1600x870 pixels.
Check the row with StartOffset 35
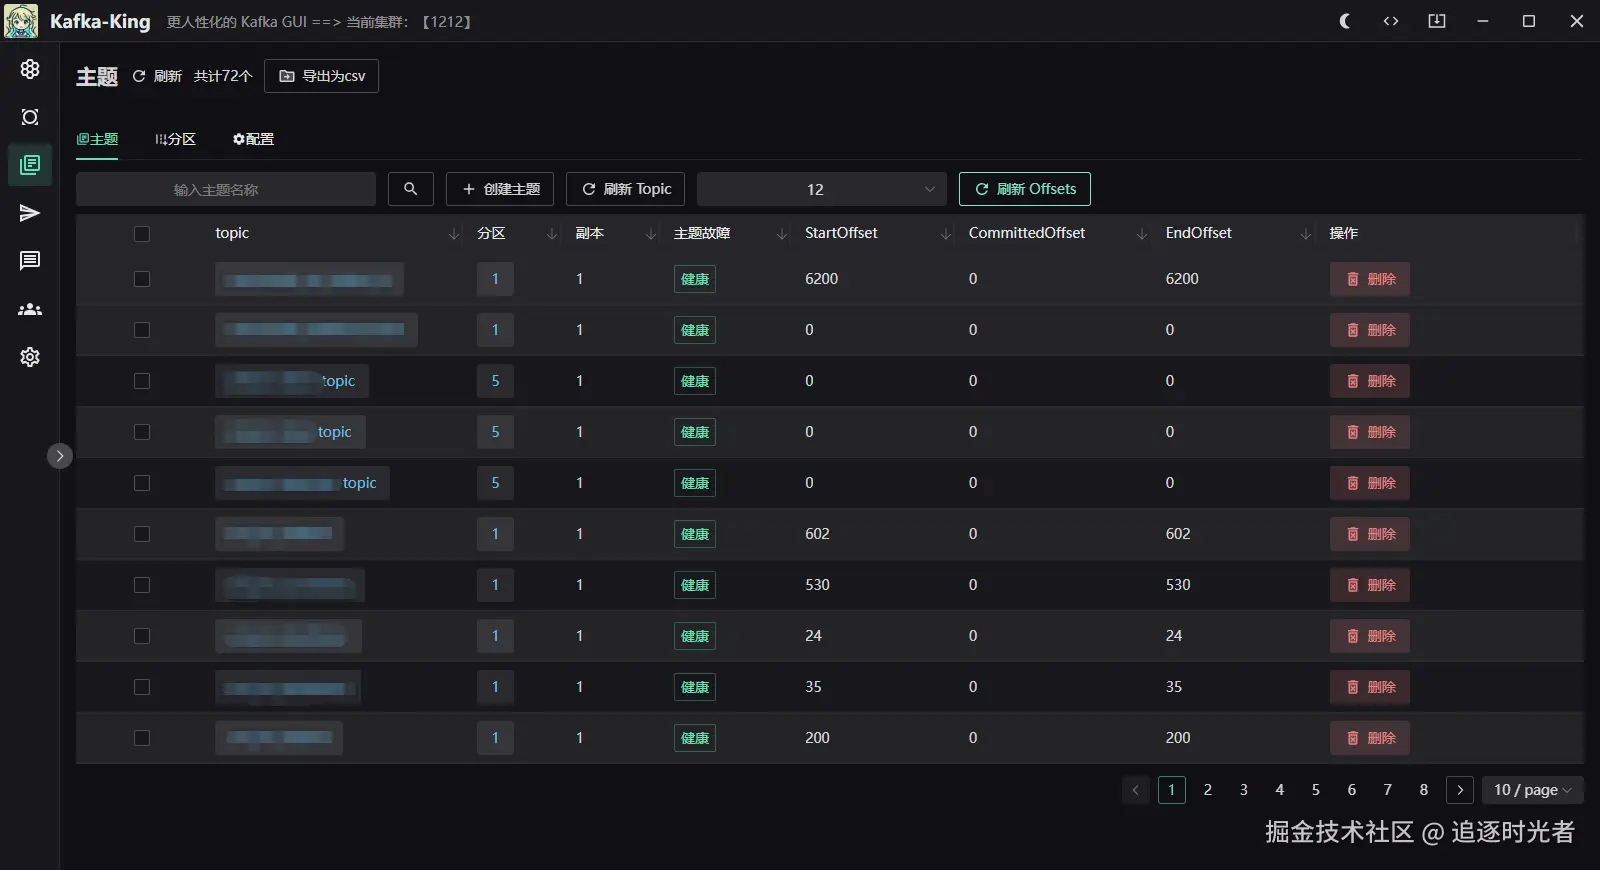pos(142,687)
